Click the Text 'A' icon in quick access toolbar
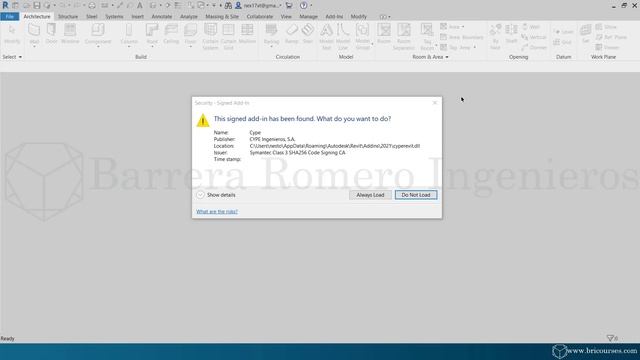The image size is (640, 360). coord(140,5)
